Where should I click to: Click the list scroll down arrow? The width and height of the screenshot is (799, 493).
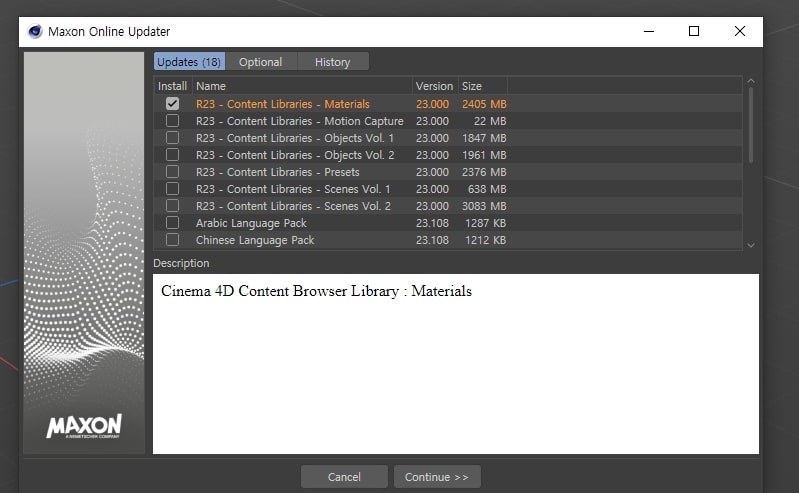751,245
